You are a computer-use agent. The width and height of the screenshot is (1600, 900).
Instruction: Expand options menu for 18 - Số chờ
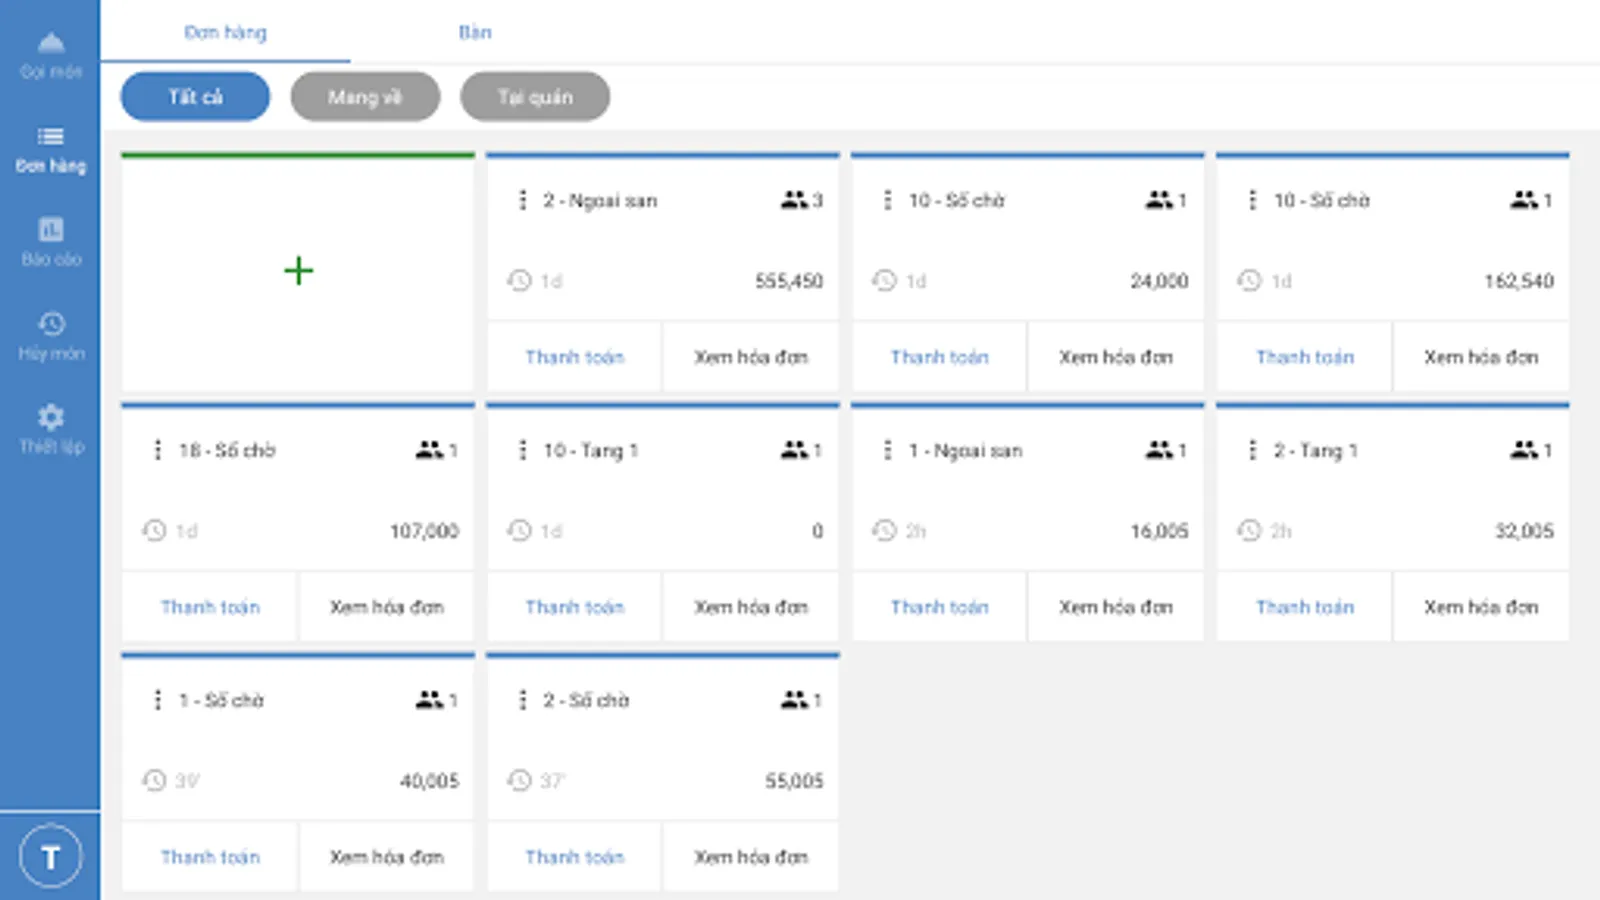point(157,450)
